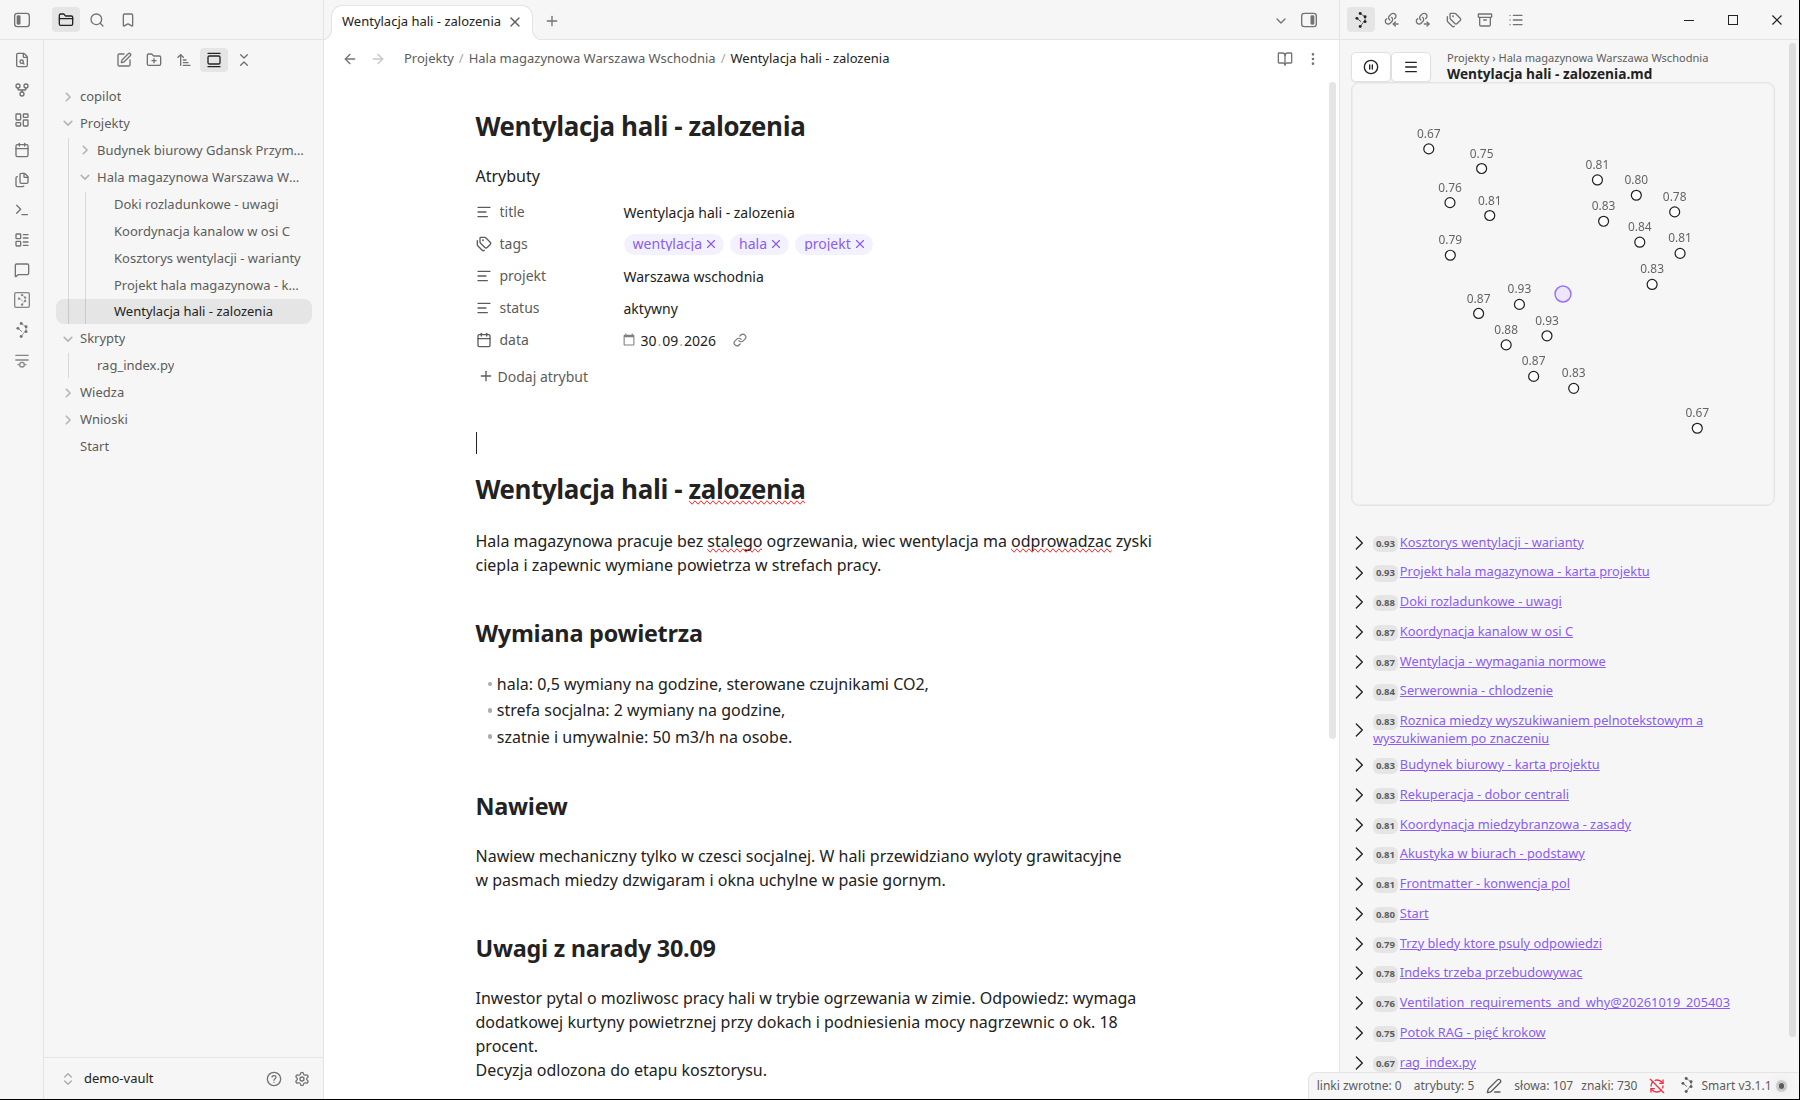
Task: Expand the Wiedza folder
Action: pos(68,393)
